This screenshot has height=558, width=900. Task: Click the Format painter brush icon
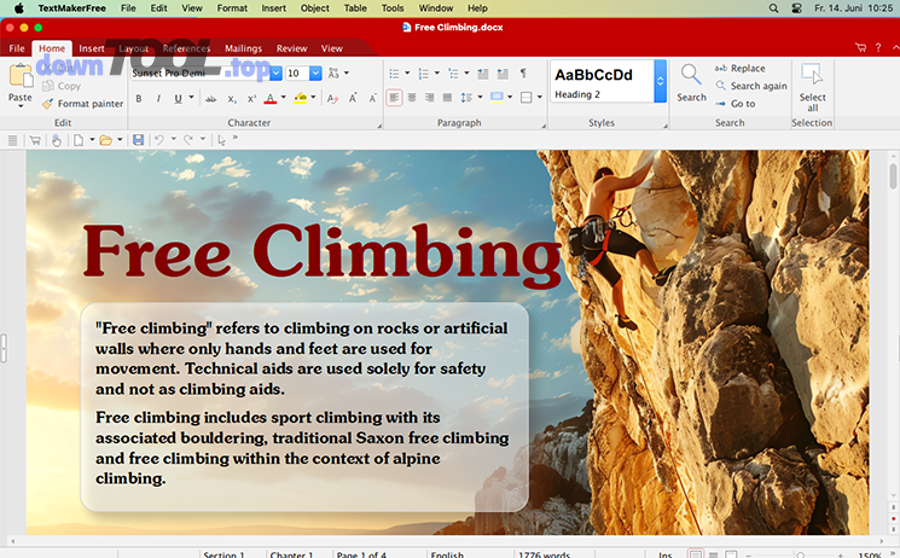coord(48,104)
